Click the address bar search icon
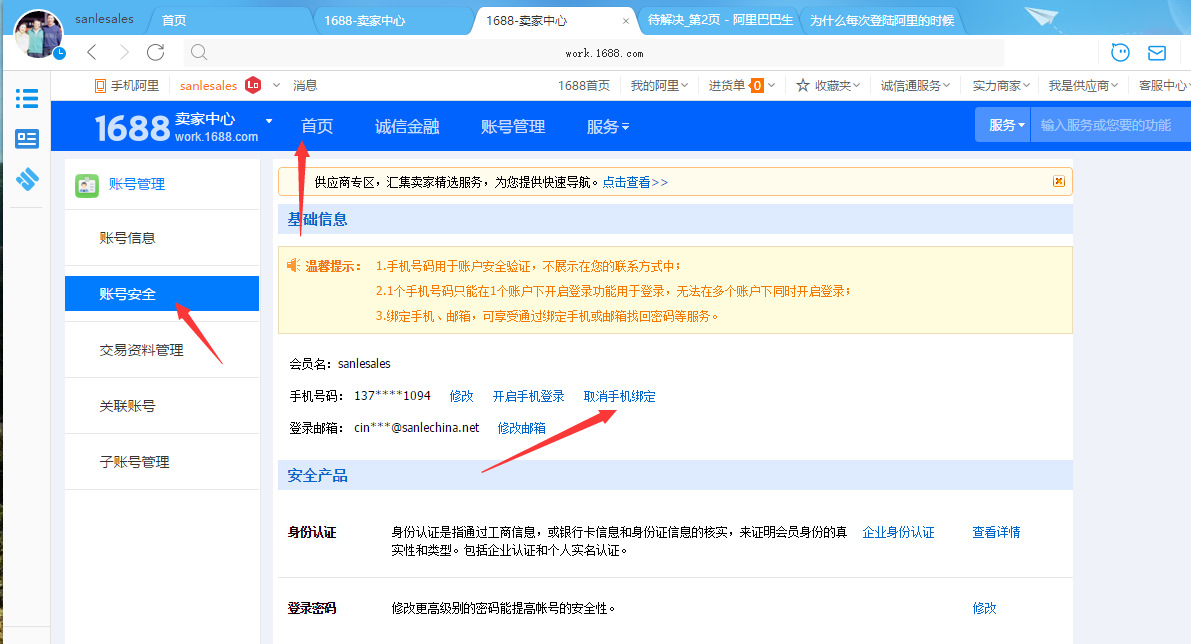The width and height of the screenshot is (1191, 644). (x=199, y=52)
